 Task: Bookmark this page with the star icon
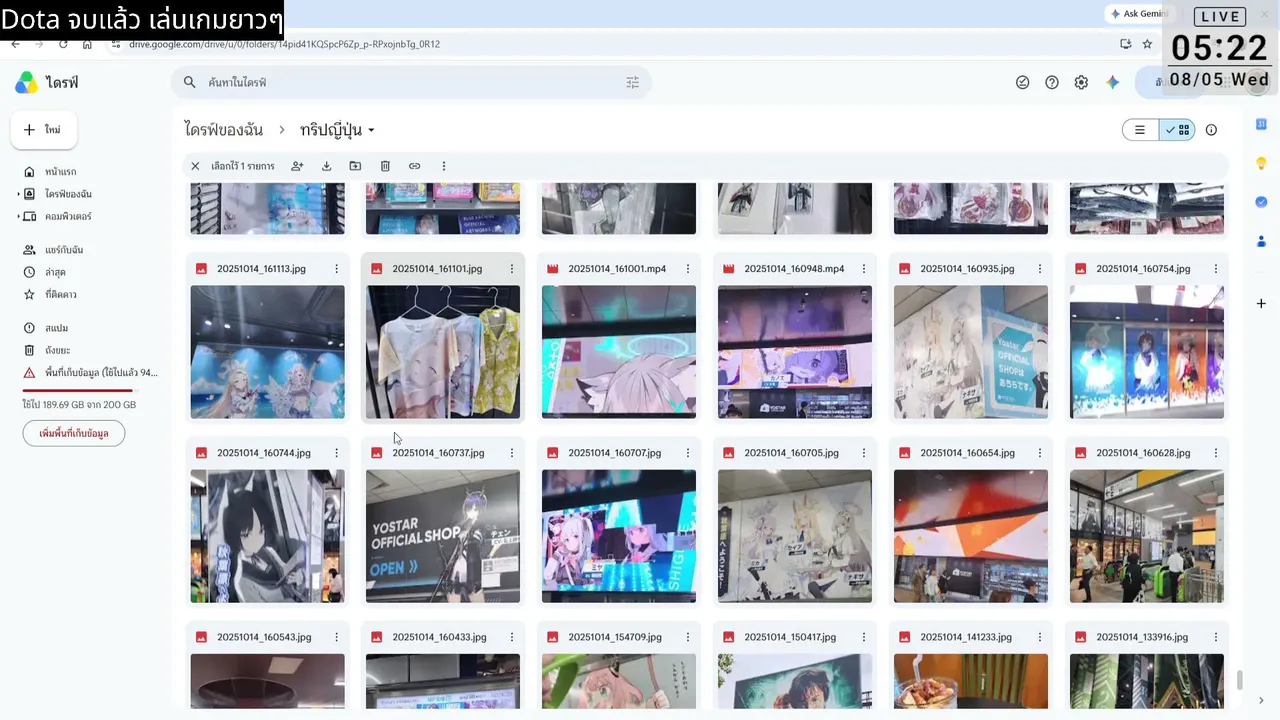(x=1147, y=44)
